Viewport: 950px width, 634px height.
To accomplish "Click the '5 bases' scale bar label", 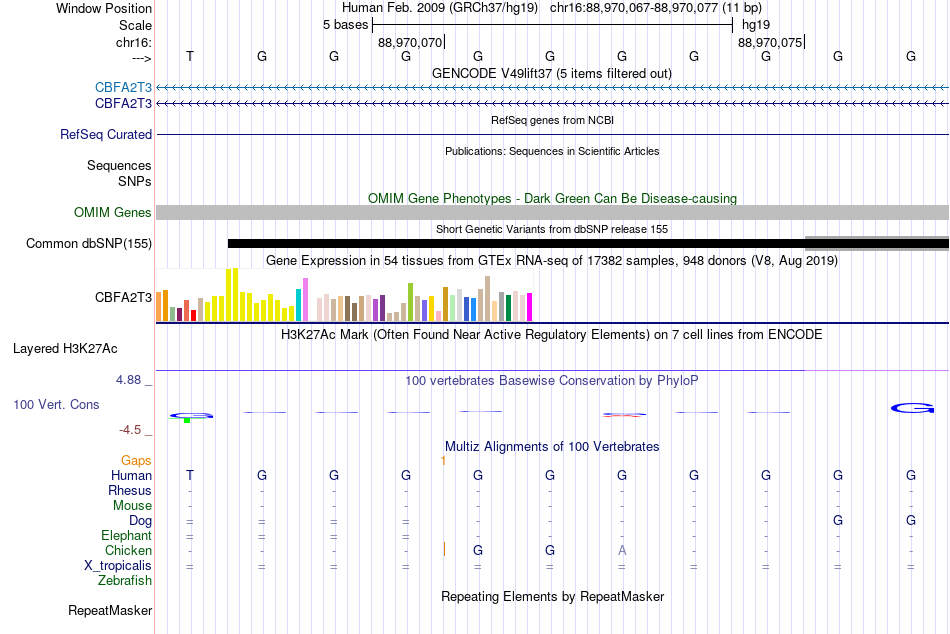I will (345, 25).
